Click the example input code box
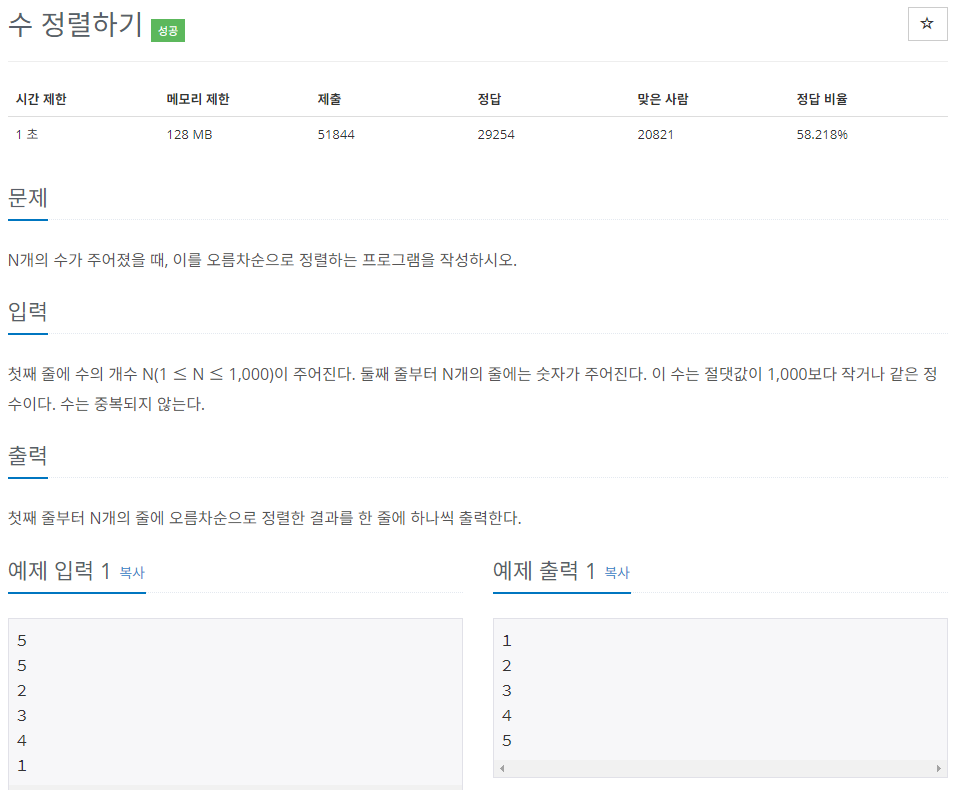This screenshot has height=790, width=969. point(235,703)
